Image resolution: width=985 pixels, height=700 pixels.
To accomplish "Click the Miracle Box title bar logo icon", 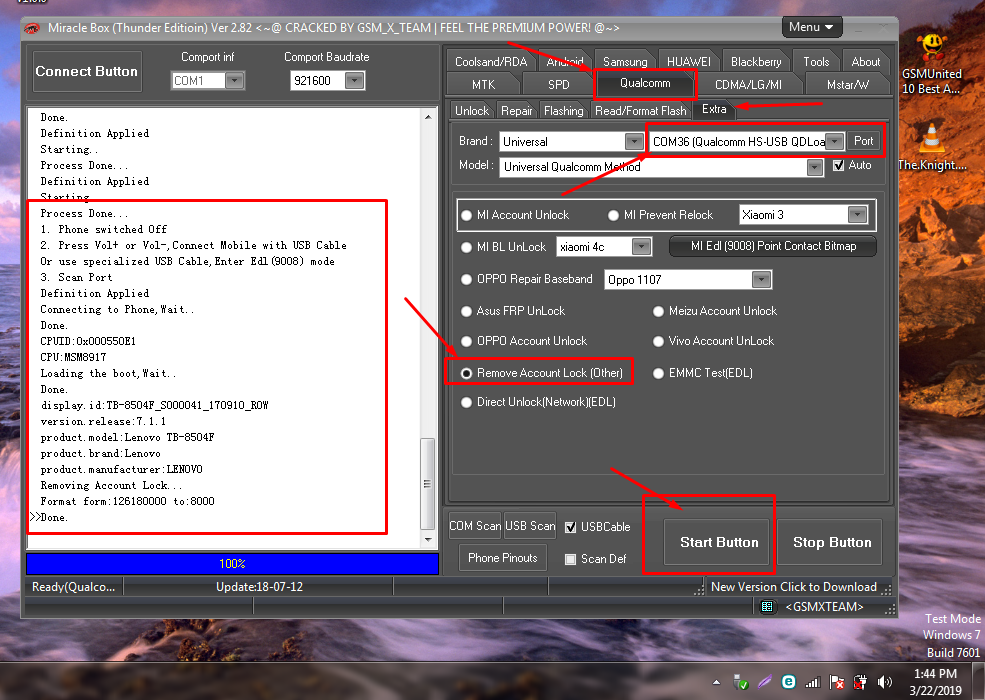I will (x=31, y=28).
